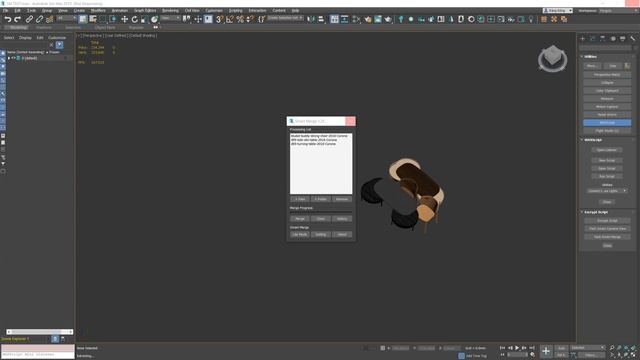The height and width of the screenshot is (360, 640).
Task: Open the MAXScript Utilities dropdown list
Action: click(x=607, y=191)
